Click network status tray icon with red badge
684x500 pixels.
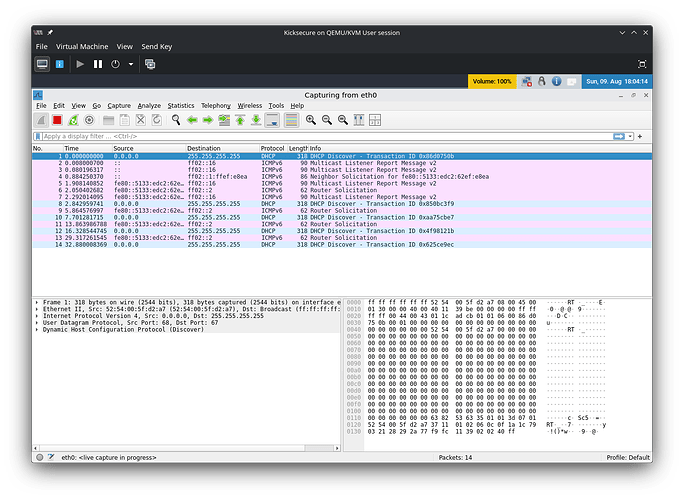point(527,82)
